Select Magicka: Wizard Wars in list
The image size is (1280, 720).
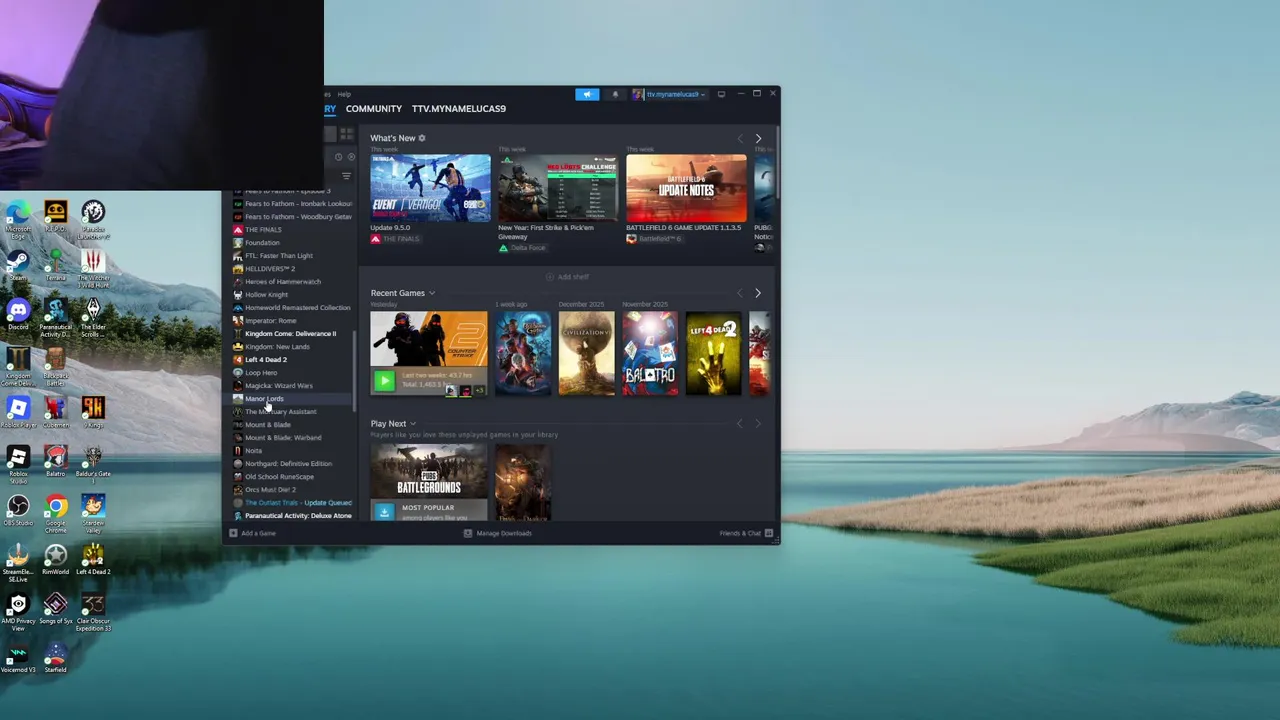point(294,386)
